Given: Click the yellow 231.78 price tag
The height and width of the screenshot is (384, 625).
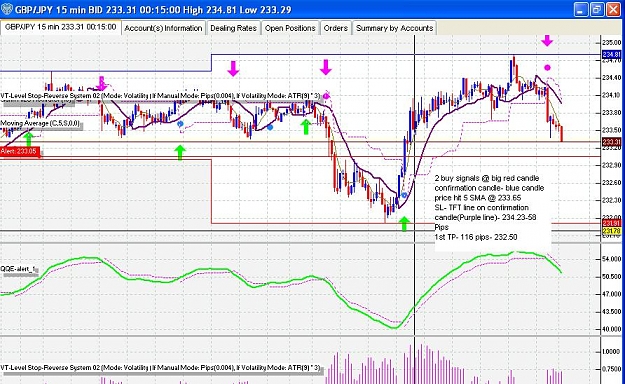Looking at the screenshot, I should [x=611, y=231].
